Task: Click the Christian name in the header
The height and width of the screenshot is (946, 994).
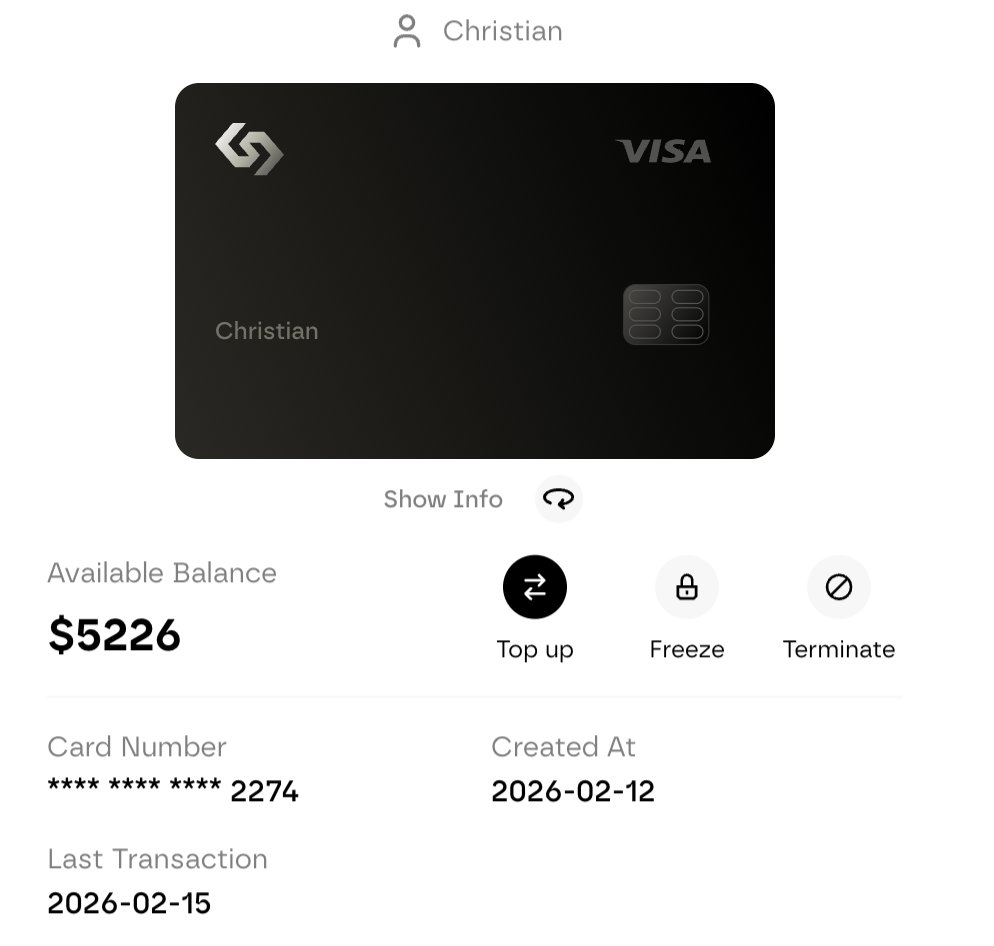Action: click(502, 31)
